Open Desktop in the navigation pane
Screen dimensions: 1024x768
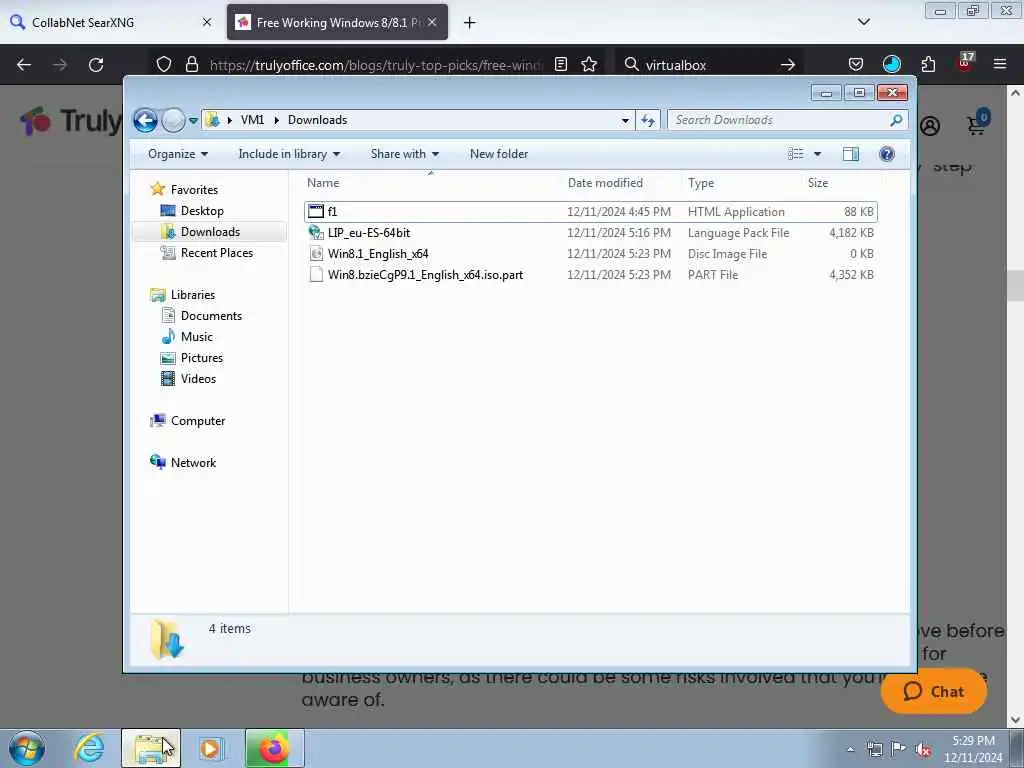202,211
